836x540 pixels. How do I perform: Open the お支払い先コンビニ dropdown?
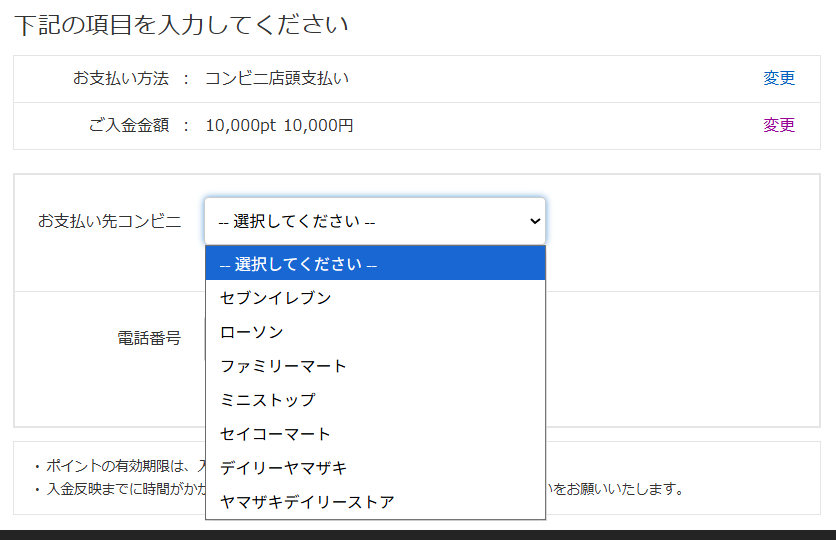tap(375, 221)
